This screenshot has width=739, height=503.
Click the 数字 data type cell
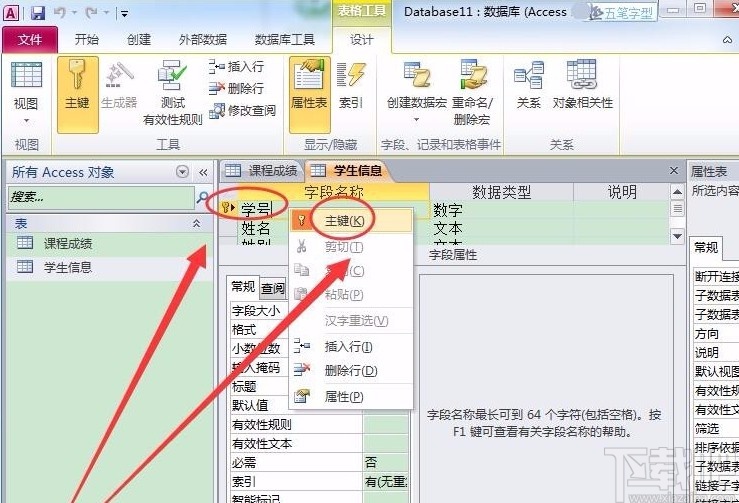[501, 210]
